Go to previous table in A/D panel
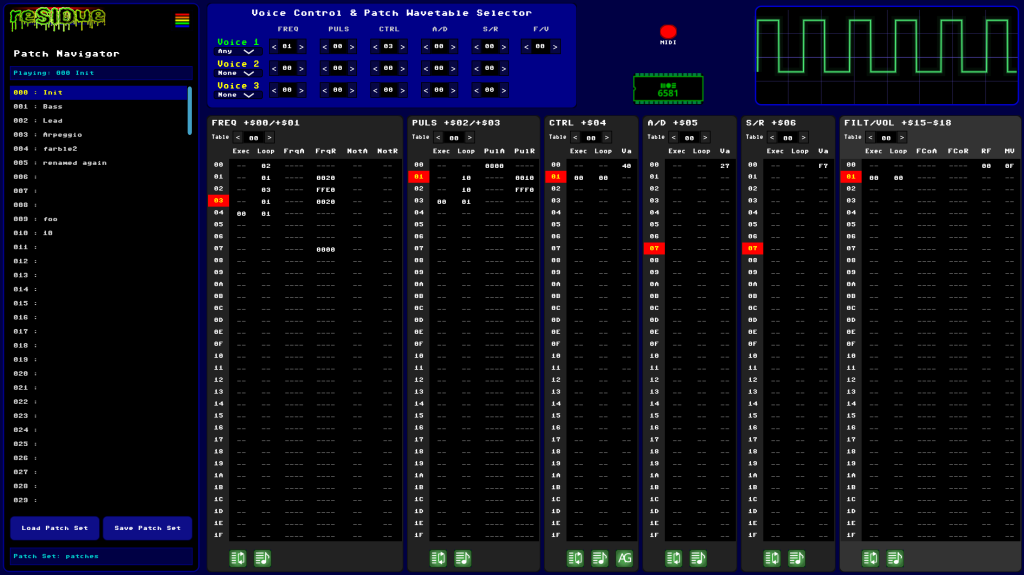The width and height of the screenshot is (1024, 575). 673,137
